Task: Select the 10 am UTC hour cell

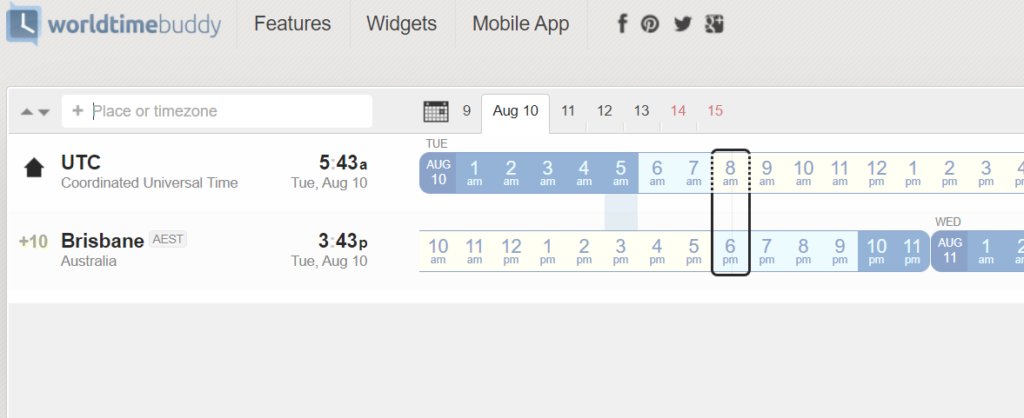Action: [803, 173]
